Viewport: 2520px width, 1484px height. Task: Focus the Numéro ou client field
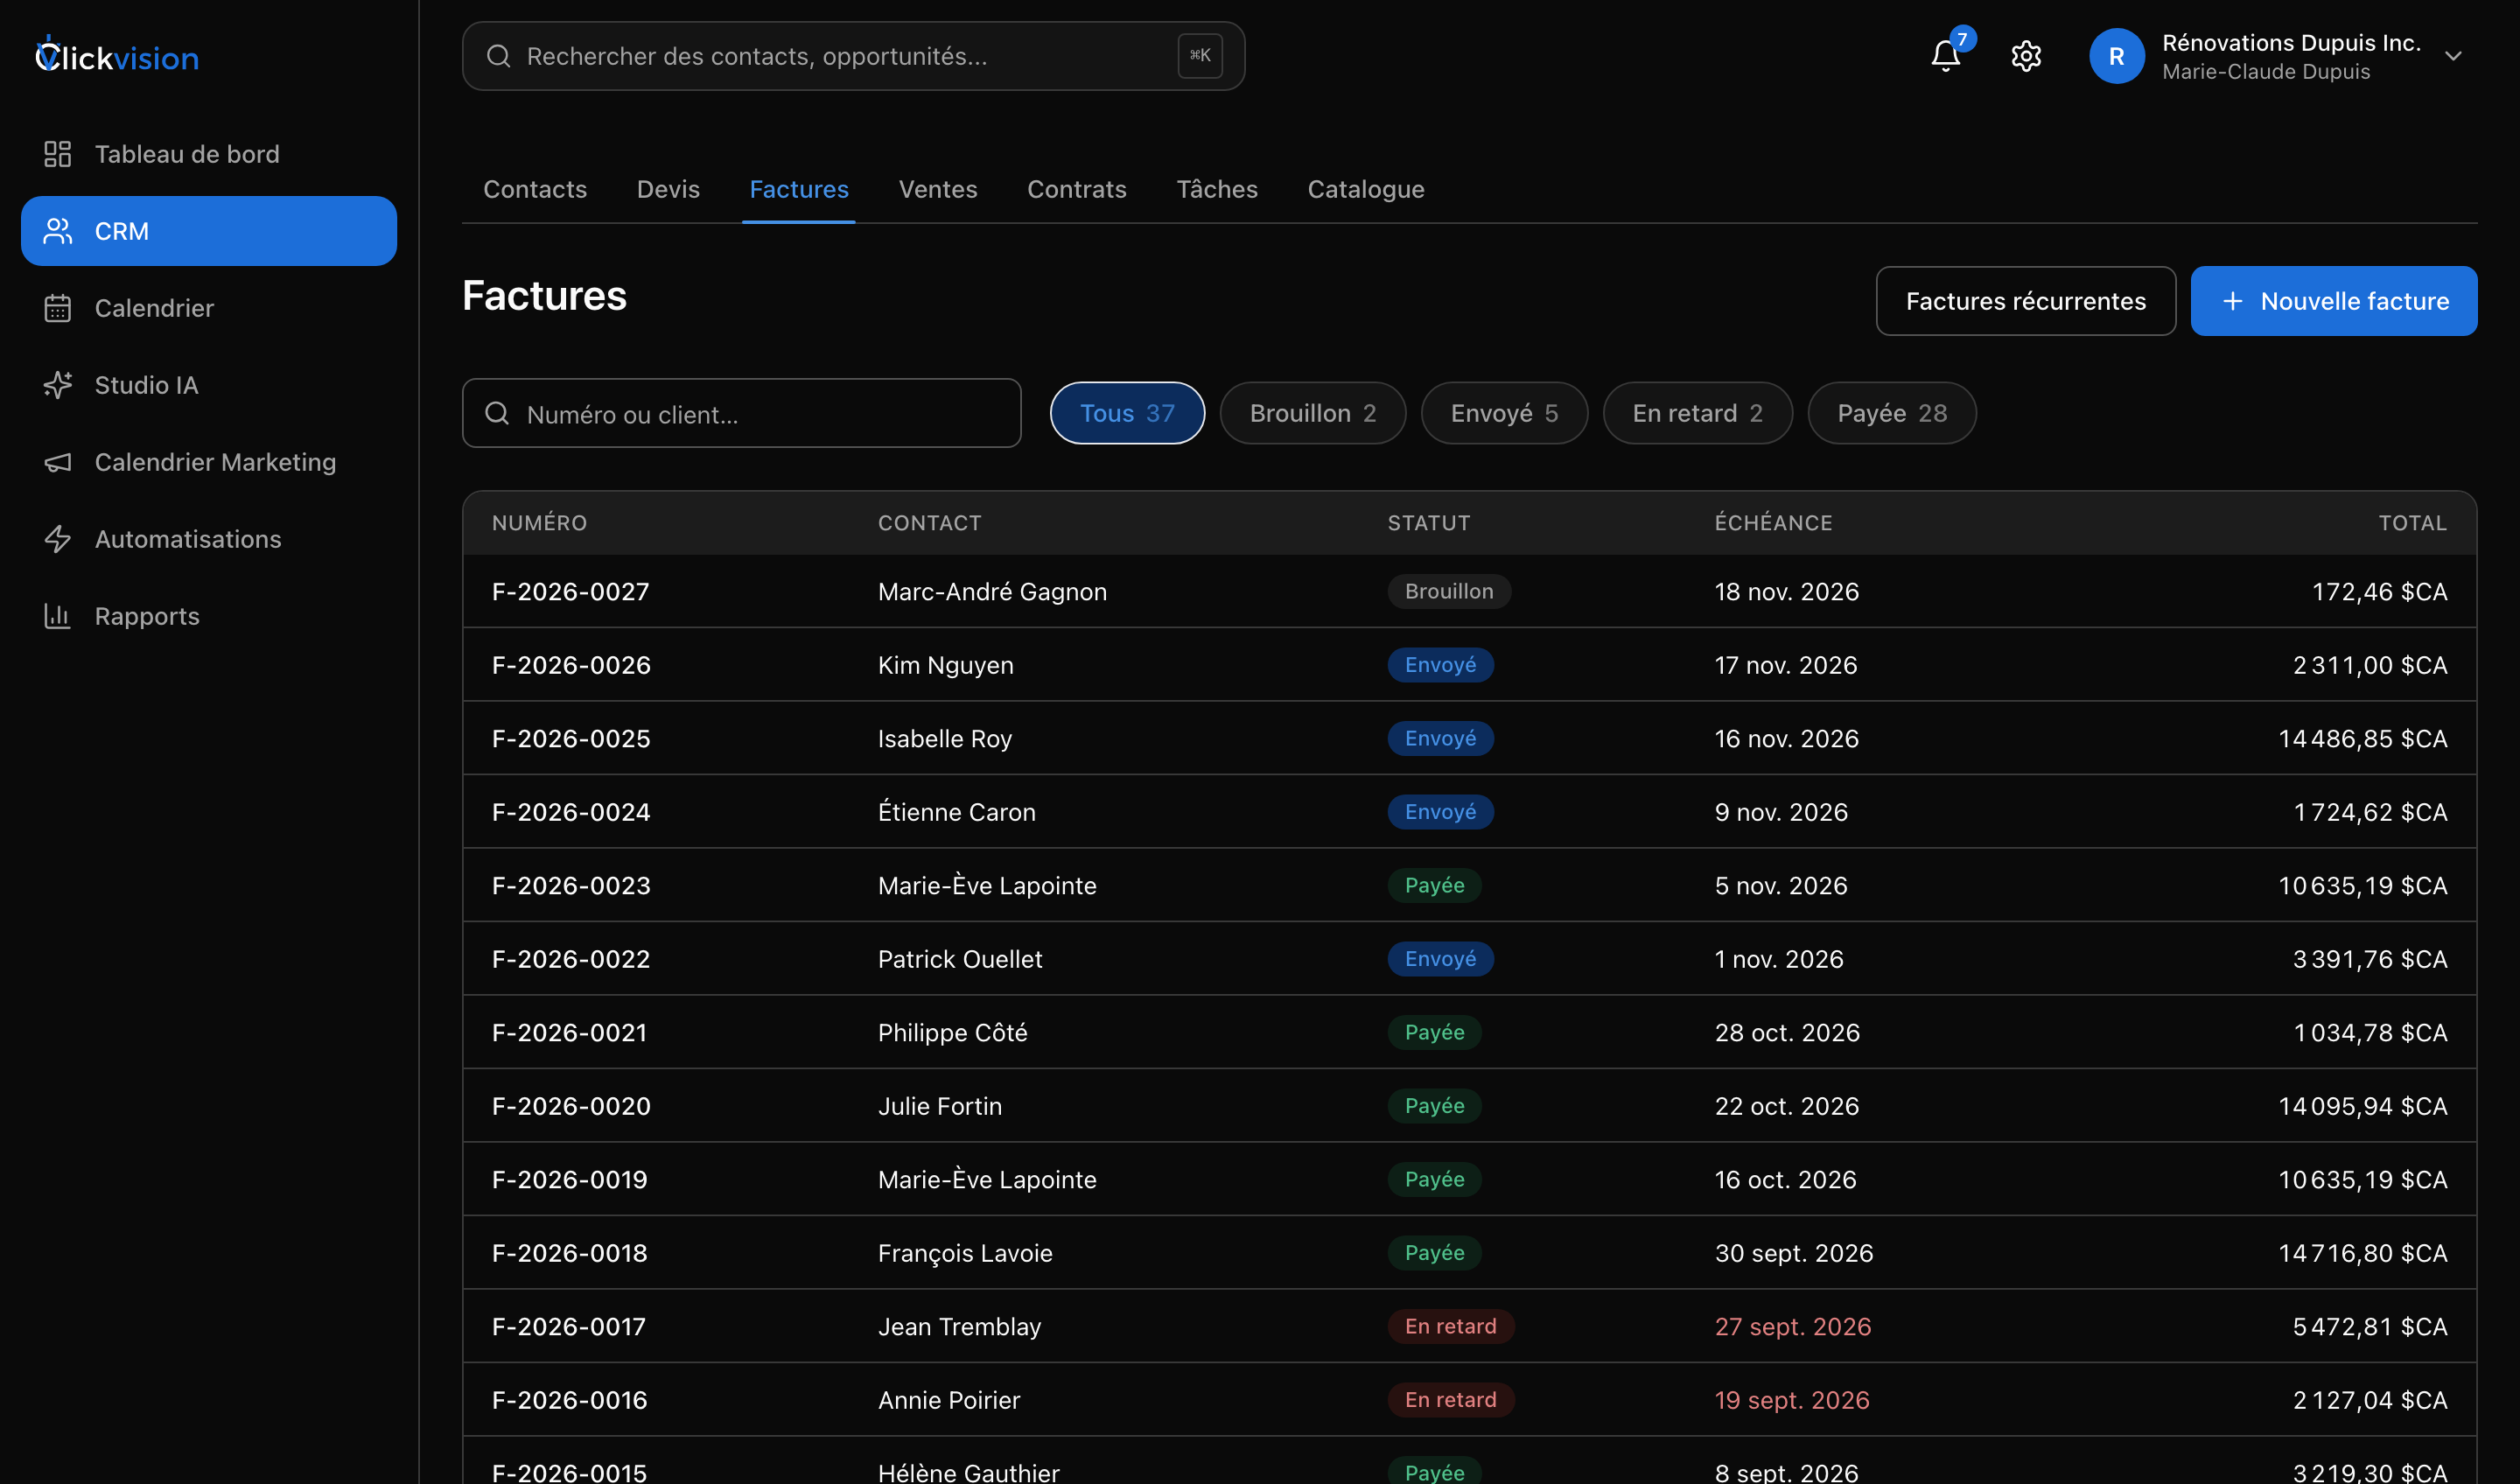(741, 413)
